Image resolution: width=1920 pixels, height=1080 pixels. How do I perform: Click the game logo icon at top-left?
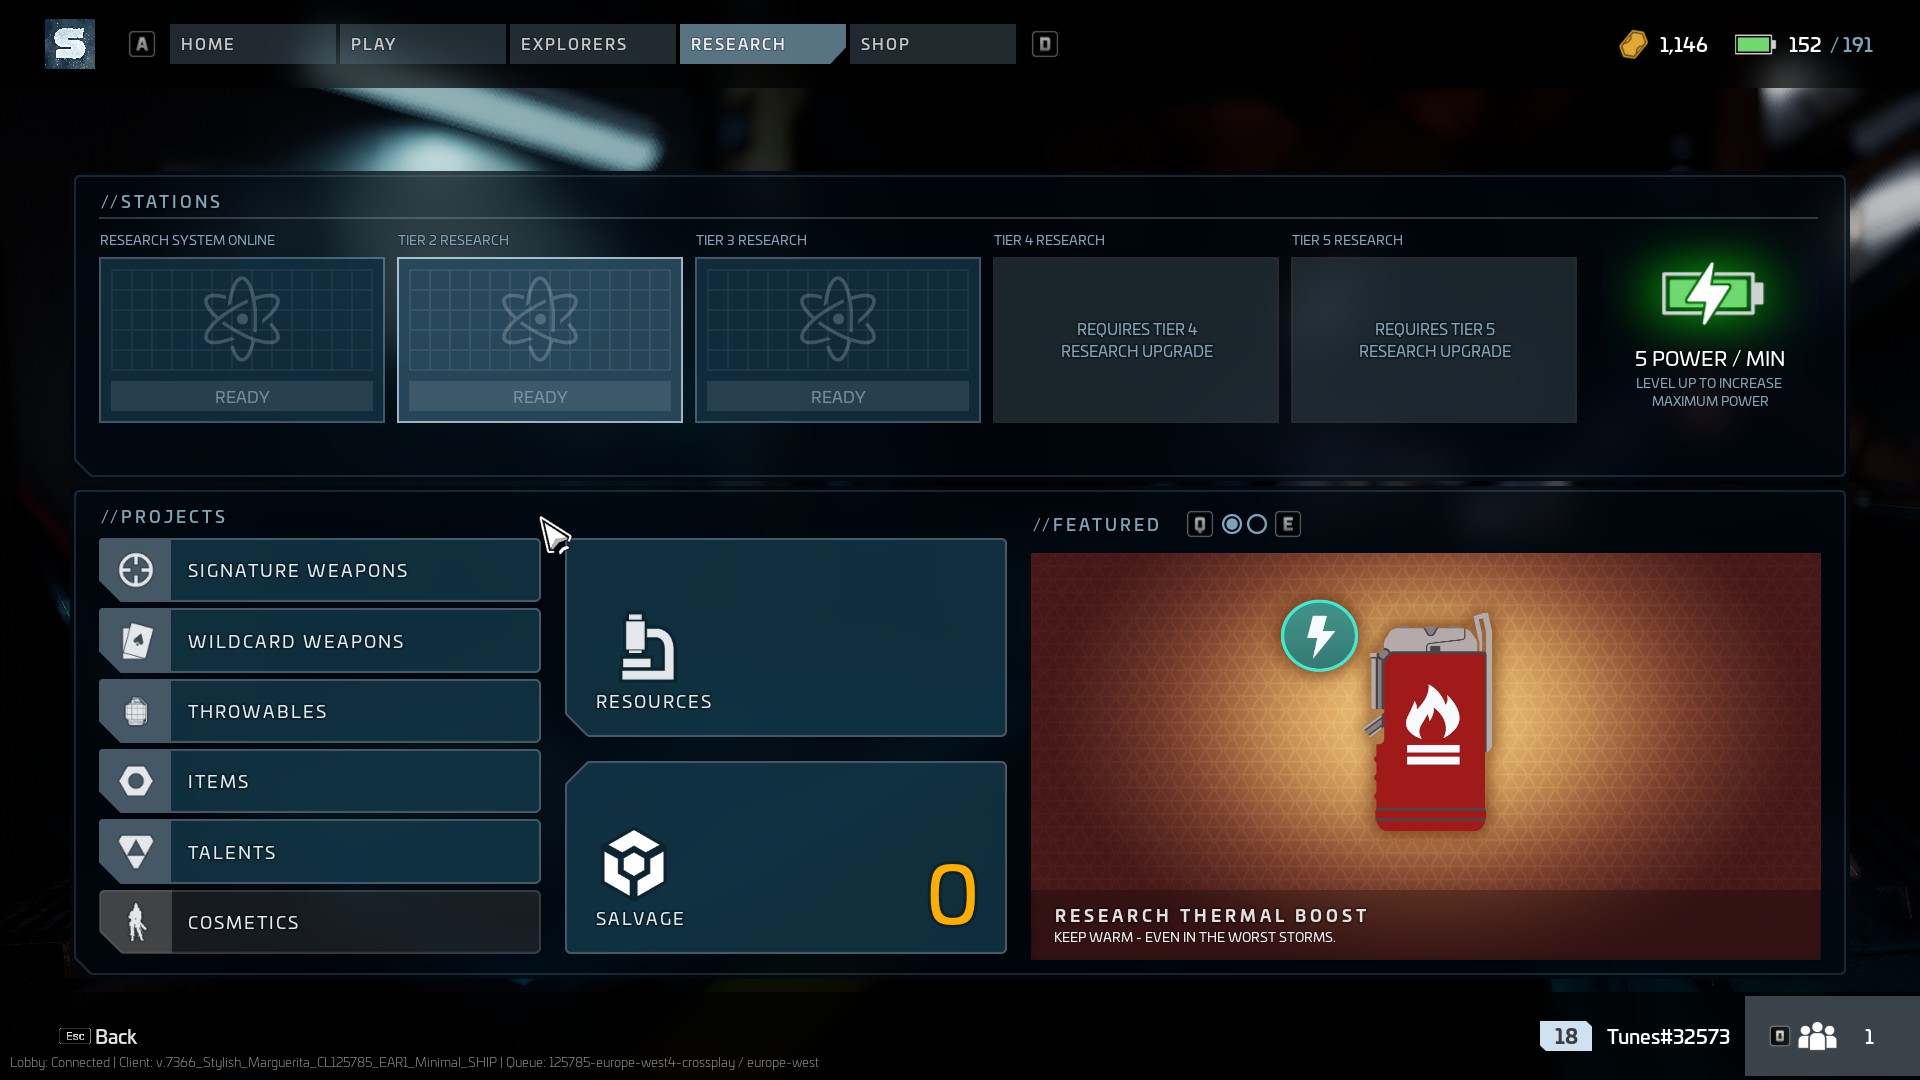pos(70,44)
